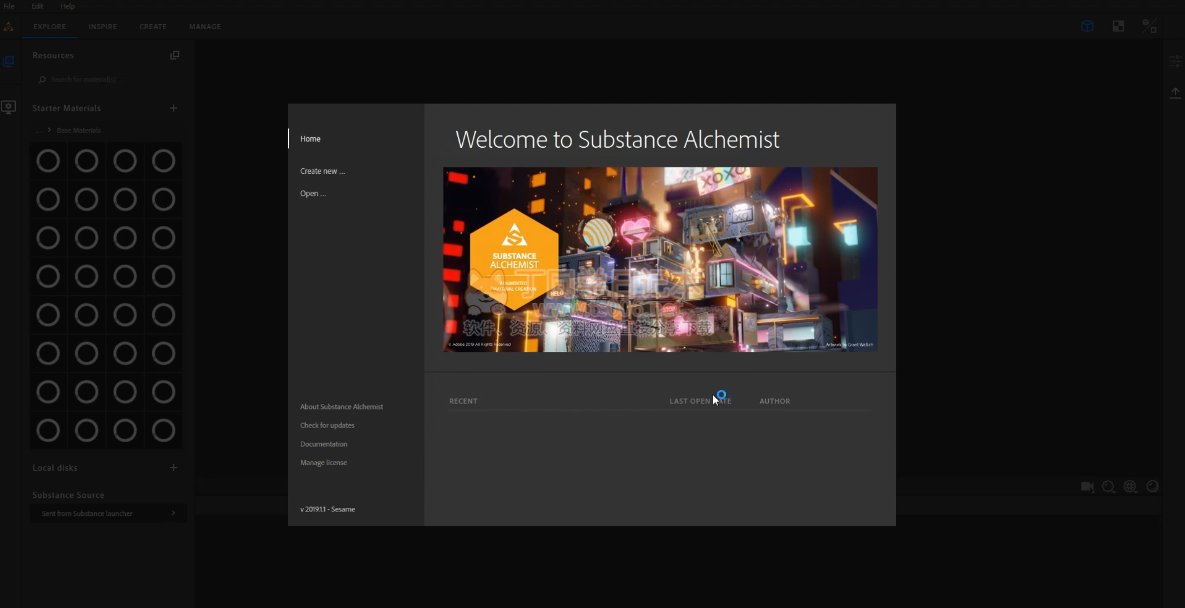The image size is (1185, 608).
Task: Open the export upload icon on right sidebar
Action: click(1175, 92)
